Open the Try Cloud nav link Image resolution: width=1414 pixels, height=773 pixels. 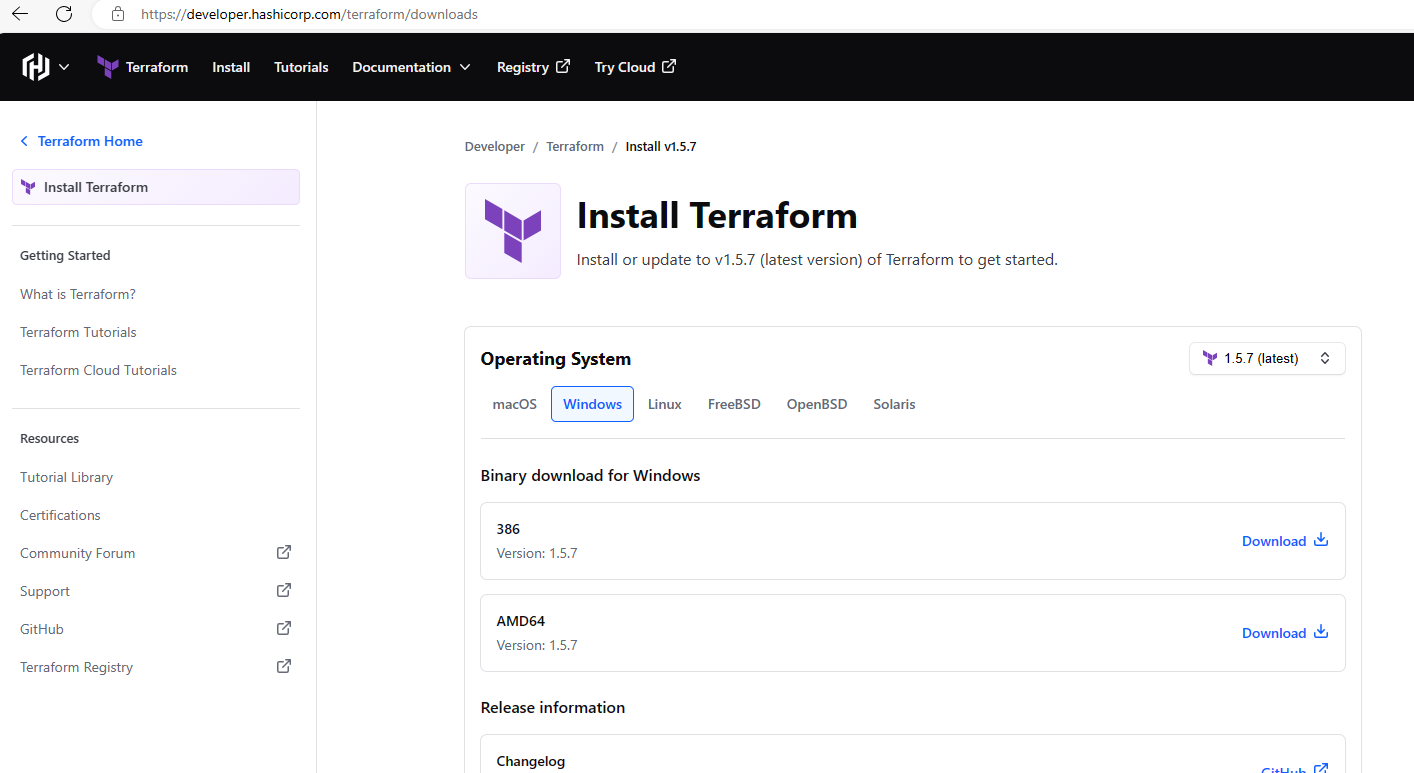(x=635, y=67)
